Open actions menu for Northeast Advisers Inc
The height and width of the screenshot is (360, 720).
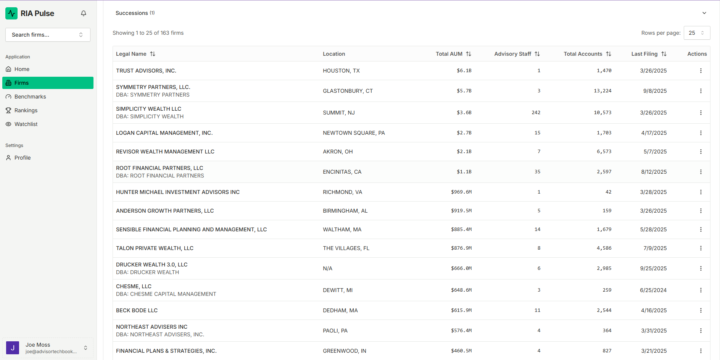tap(701, 331)
